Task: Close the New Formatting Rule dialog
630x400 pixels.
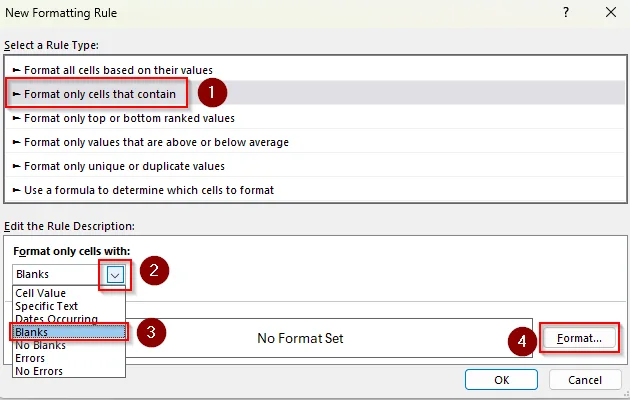Action: (x=611, y=12)
